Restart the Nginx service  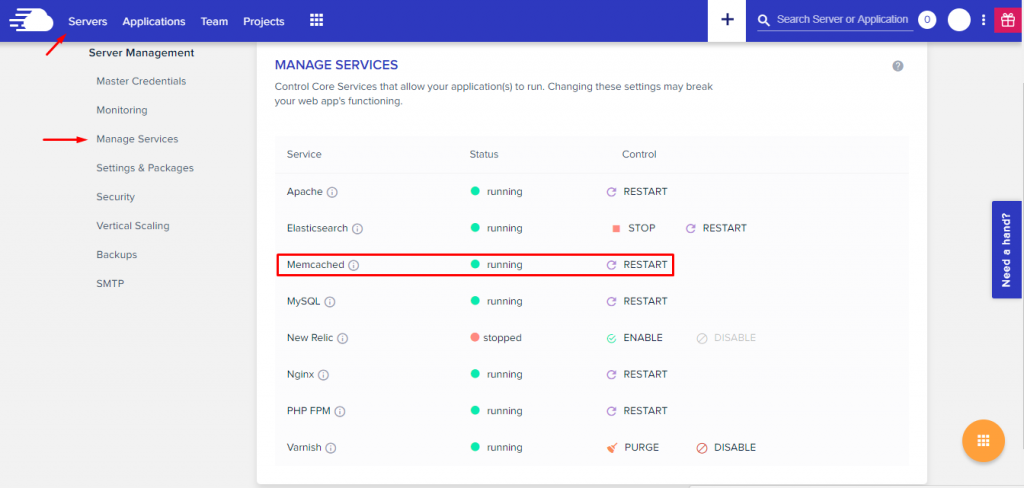(x=637, y=374)
